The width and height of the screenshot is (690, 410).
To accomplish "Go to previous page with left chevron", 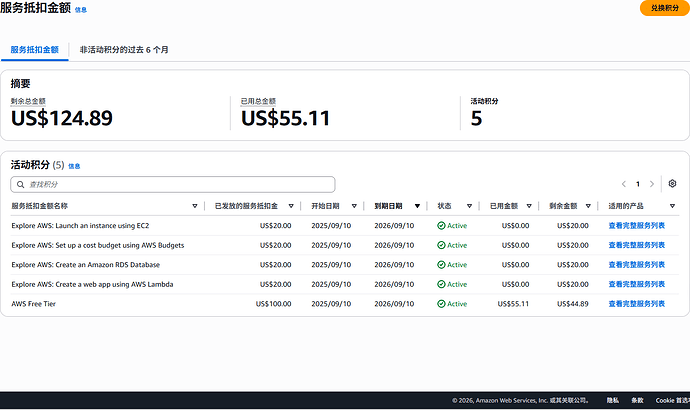I will 624,184.
